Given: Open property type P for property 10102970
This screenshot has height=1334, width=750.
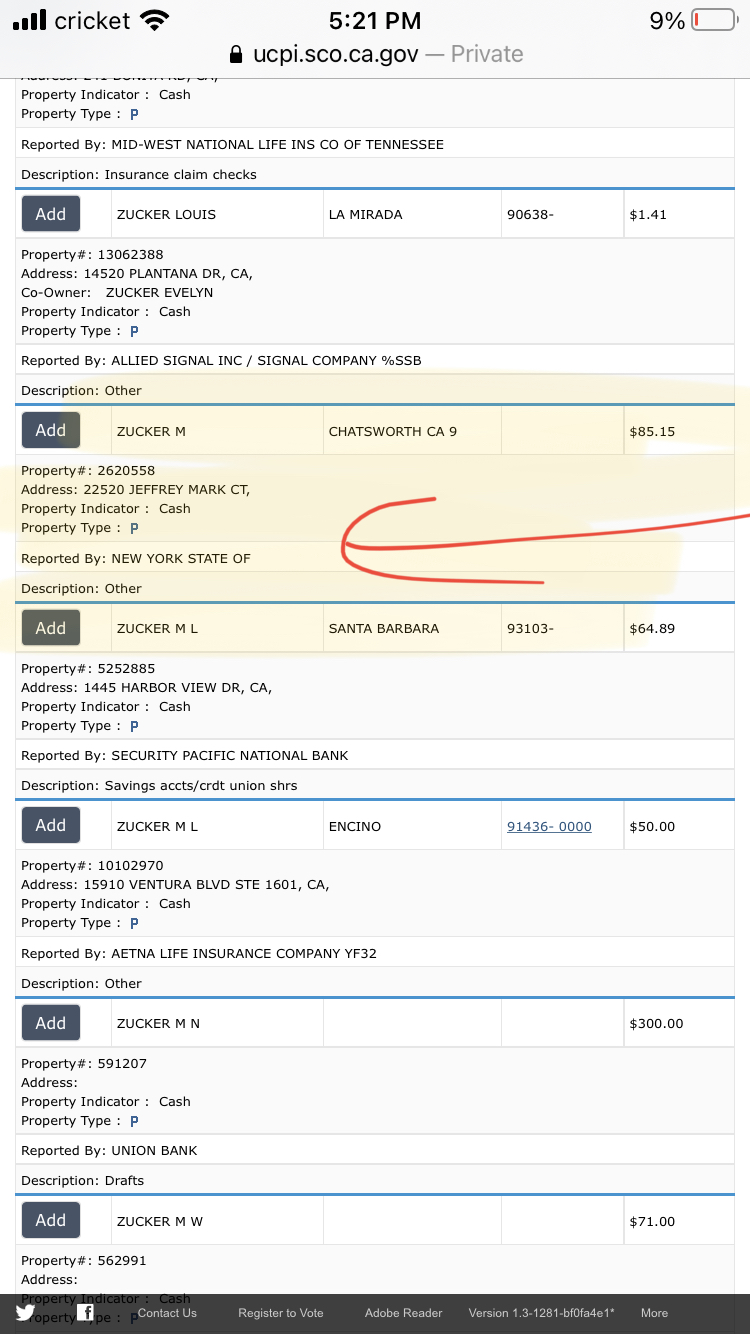Looking at the screenshot, I should click(x=134, y=923).
